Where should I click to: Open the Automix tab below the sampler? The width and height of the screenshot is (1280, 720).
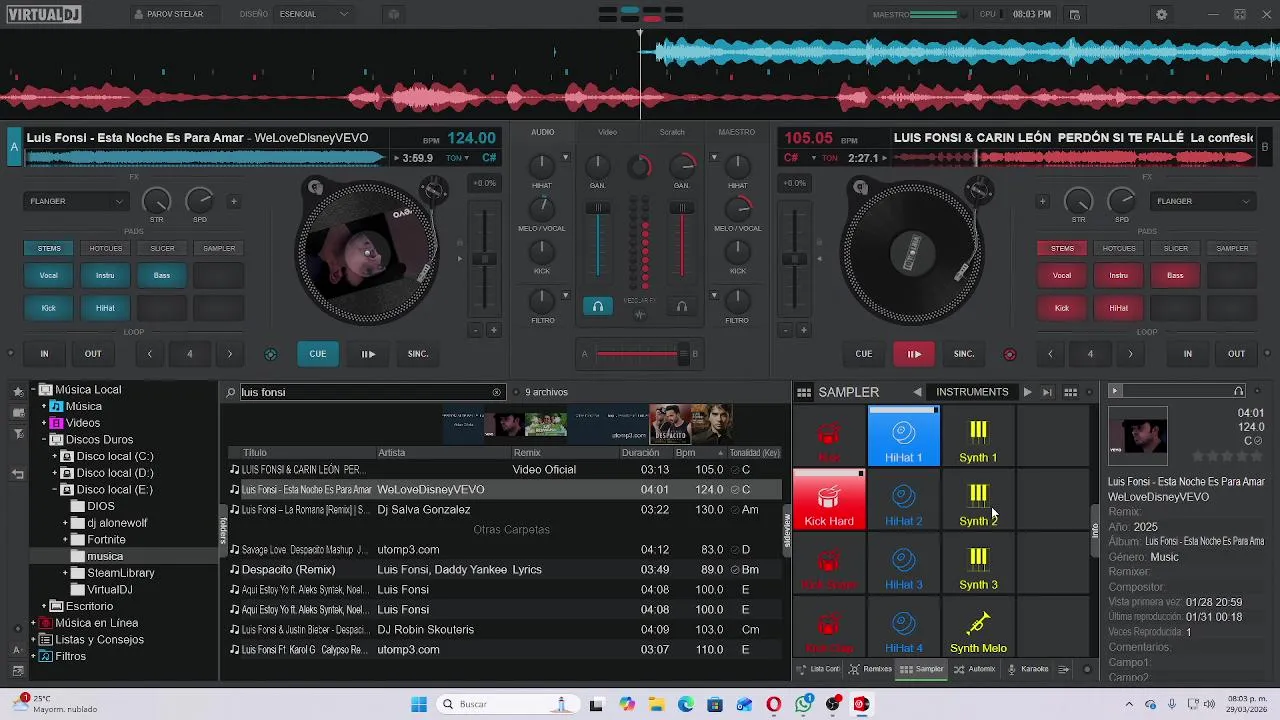975,669
